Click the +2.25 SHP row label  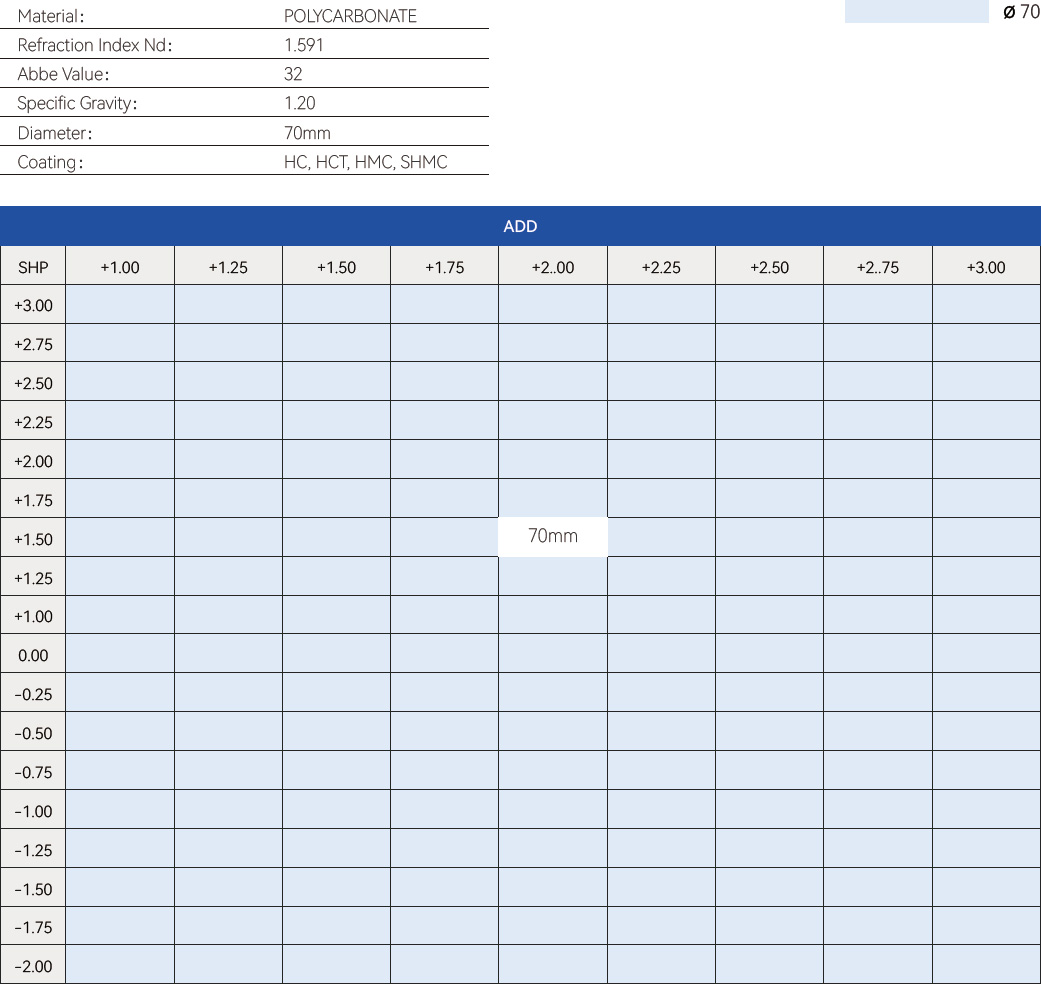(x=33, y=423)
